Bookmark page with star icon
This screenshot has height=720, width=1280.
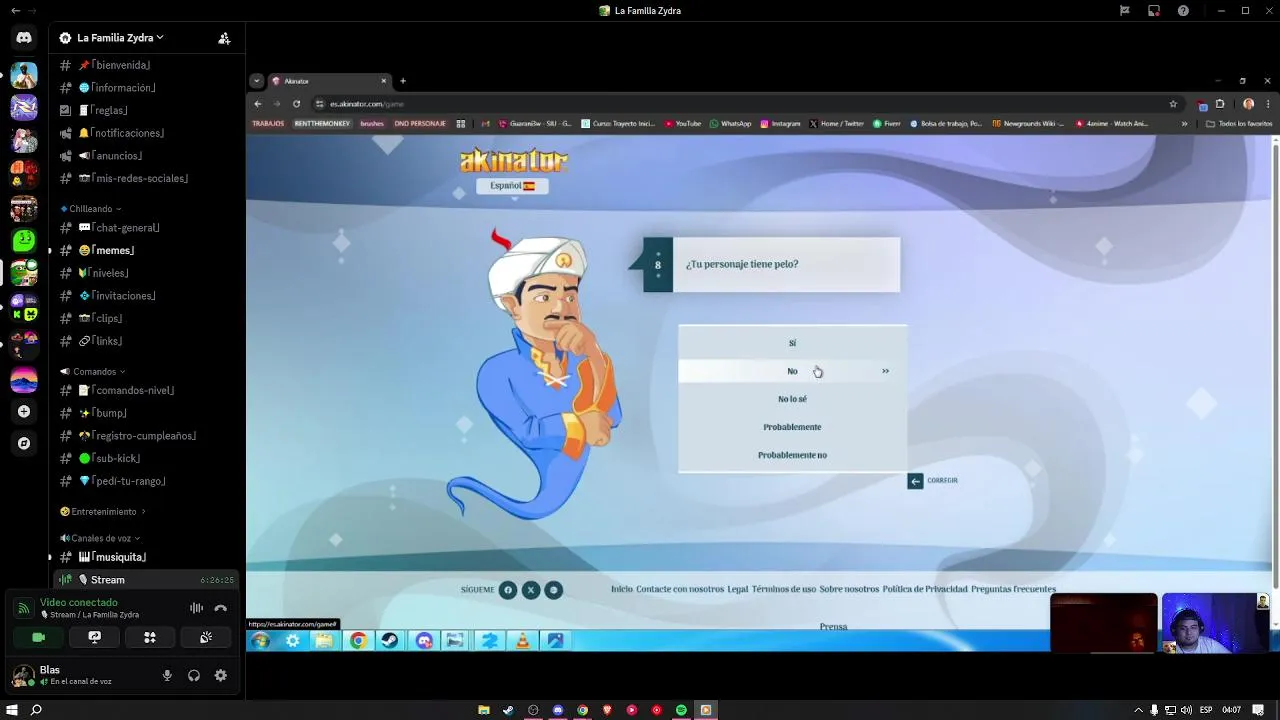coord(1173,104)
